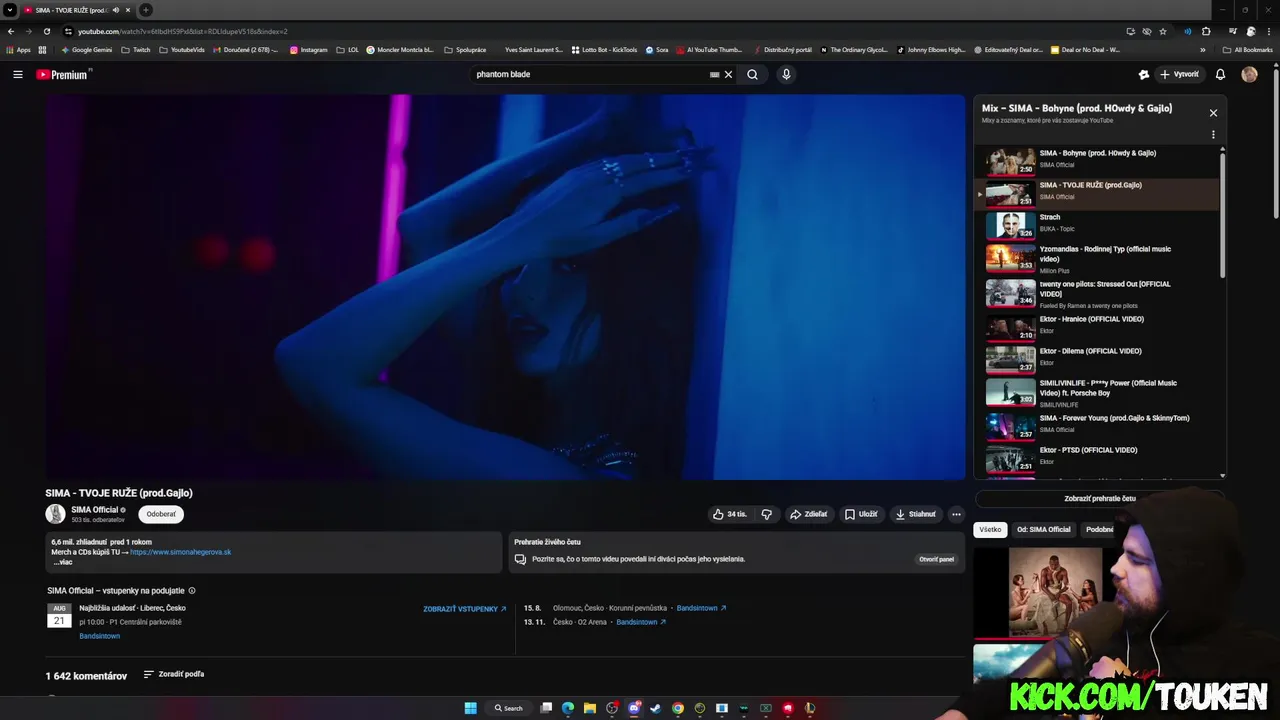Reload the page
Image resolution: width=1280 pixels, height=720 pixels.
46,31
